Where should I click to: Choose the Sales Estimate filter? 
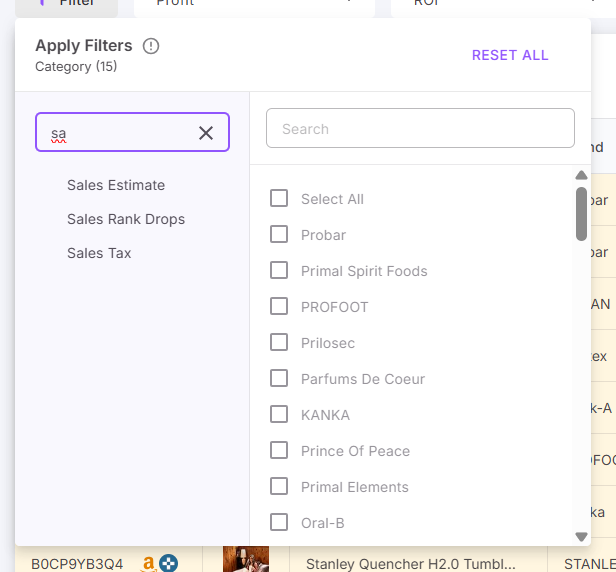pyautogui.click(x=116, y=185)
